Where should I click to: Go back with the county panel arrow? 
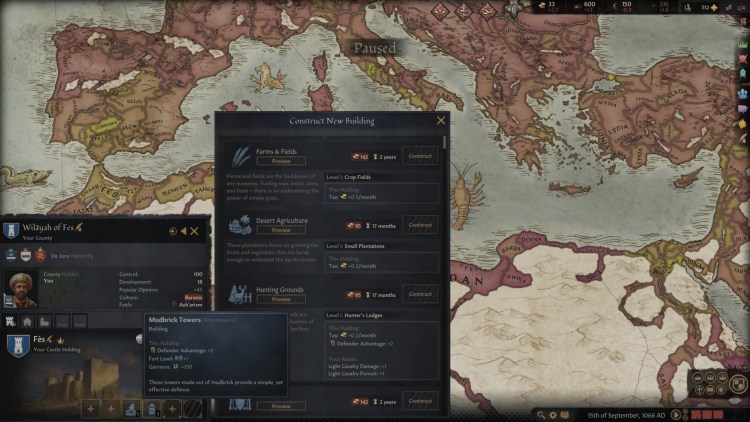pyautogui.click(x=184, y=231)
